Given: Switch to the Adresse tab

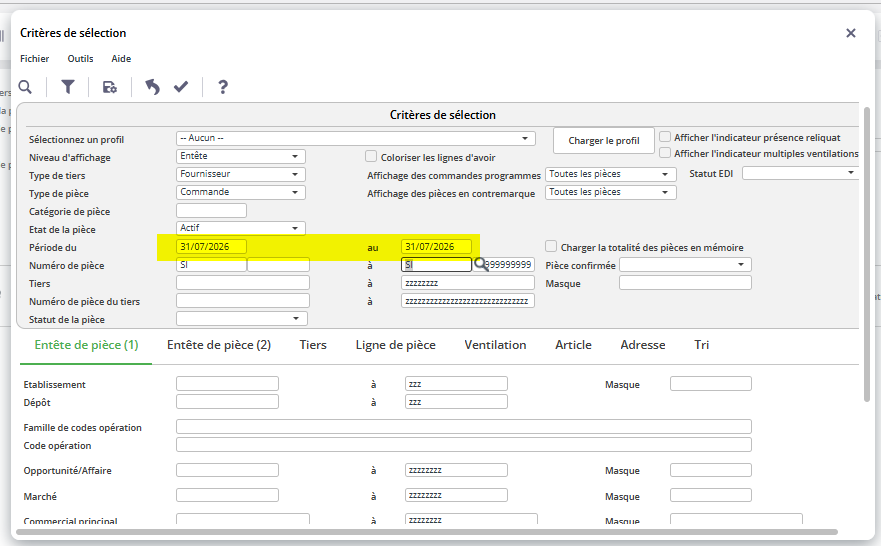Looking at the screenshot, I should [643, 345].
